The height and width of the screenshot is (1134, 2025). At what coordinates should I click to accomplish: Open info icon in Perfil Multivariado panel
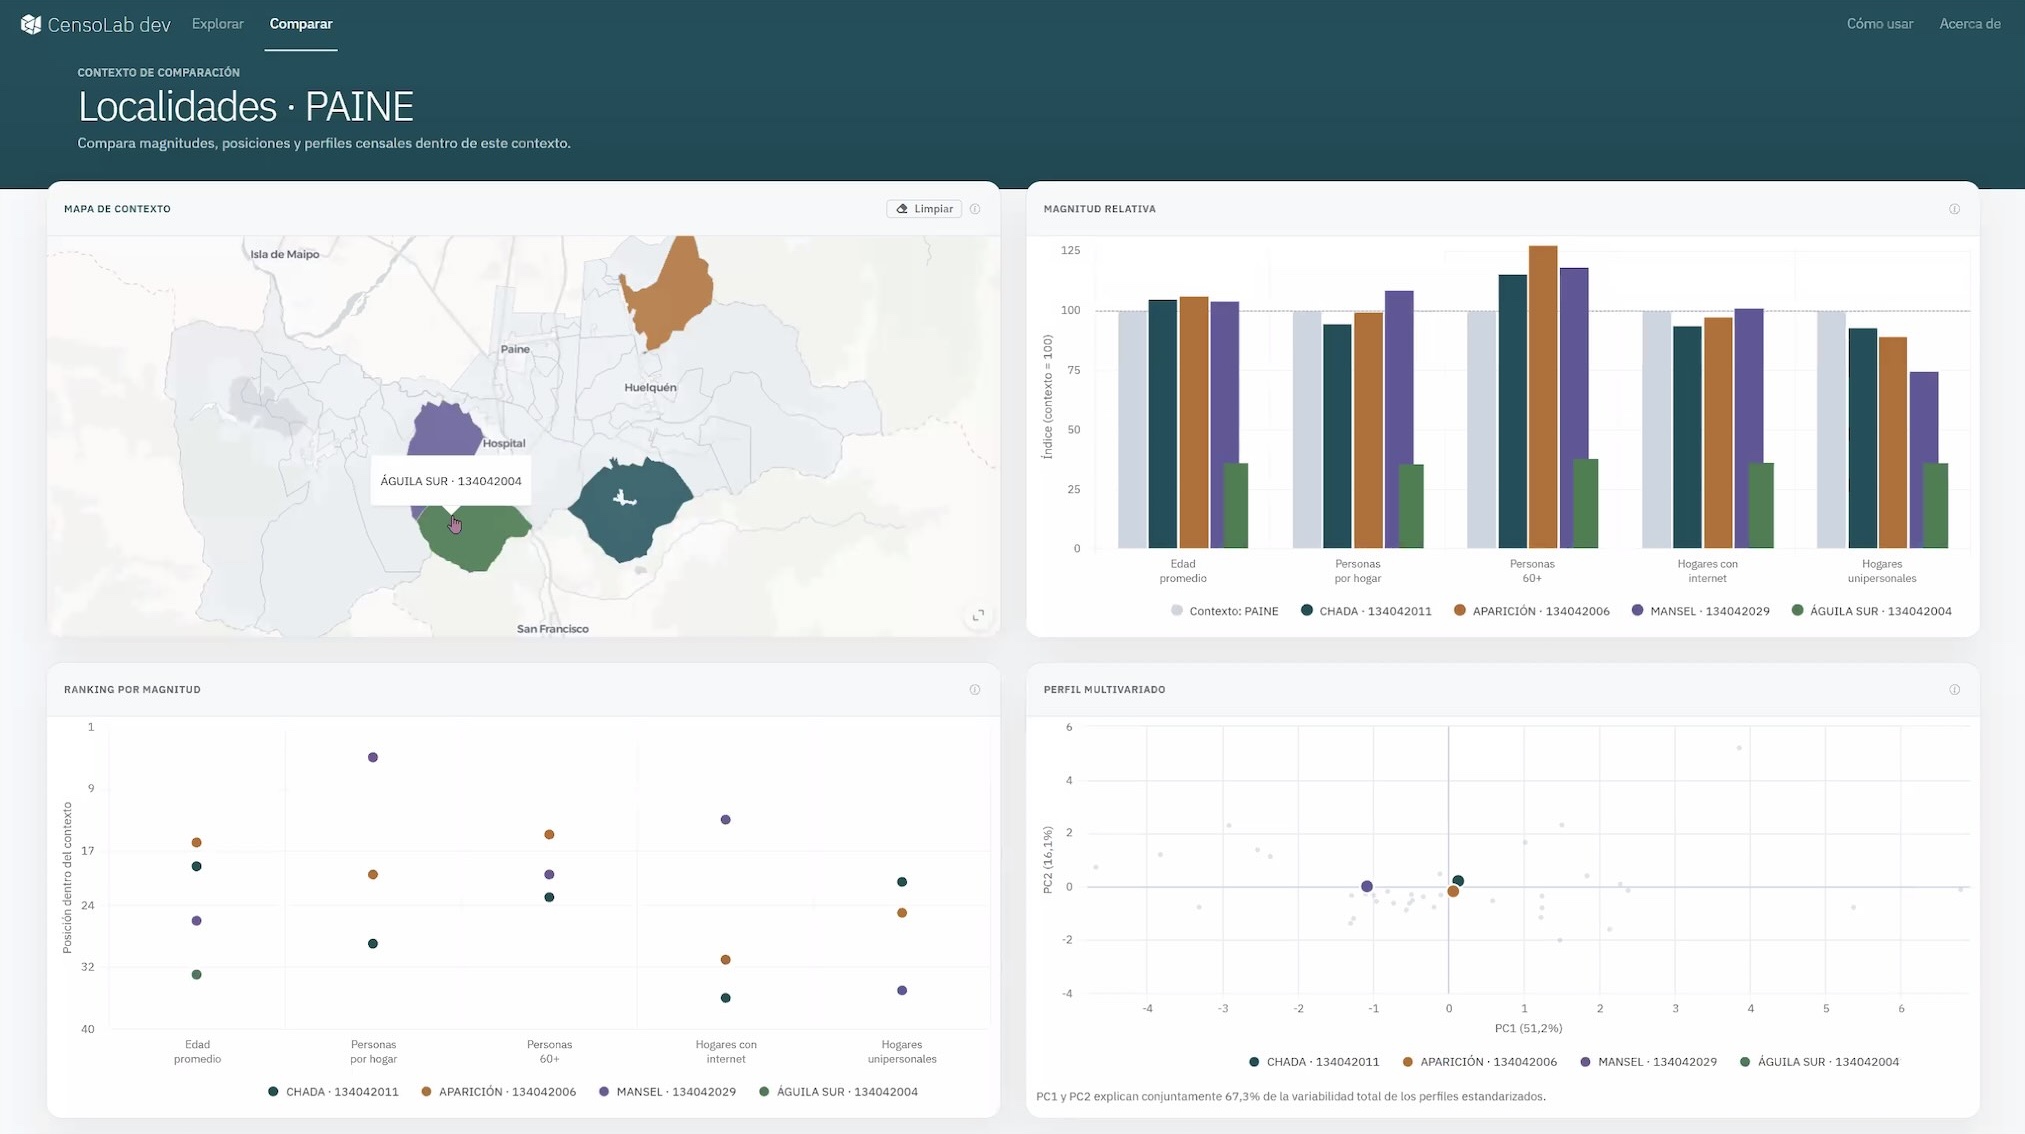tap(1954, 690)
